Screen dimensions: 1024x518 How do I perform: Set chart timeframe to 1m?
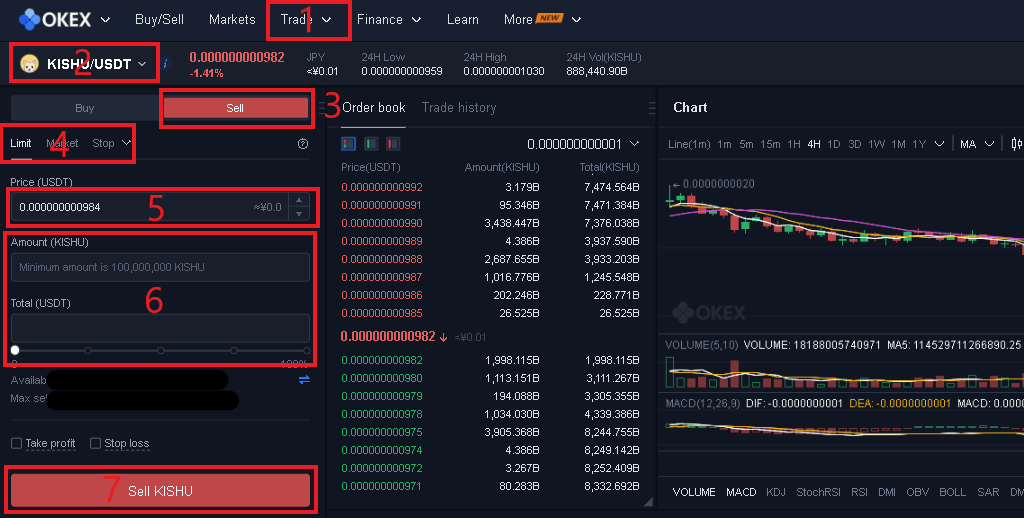(x=724, y=144)
